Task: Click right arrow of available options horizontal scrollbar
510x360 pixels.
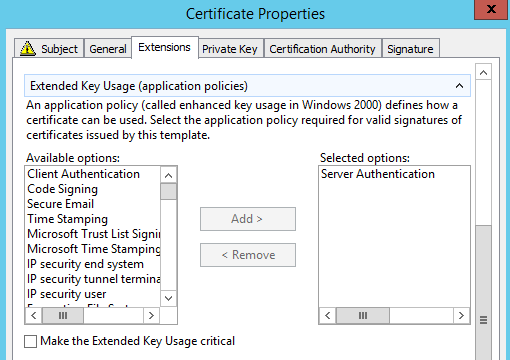Action: (x=151, y=315)
